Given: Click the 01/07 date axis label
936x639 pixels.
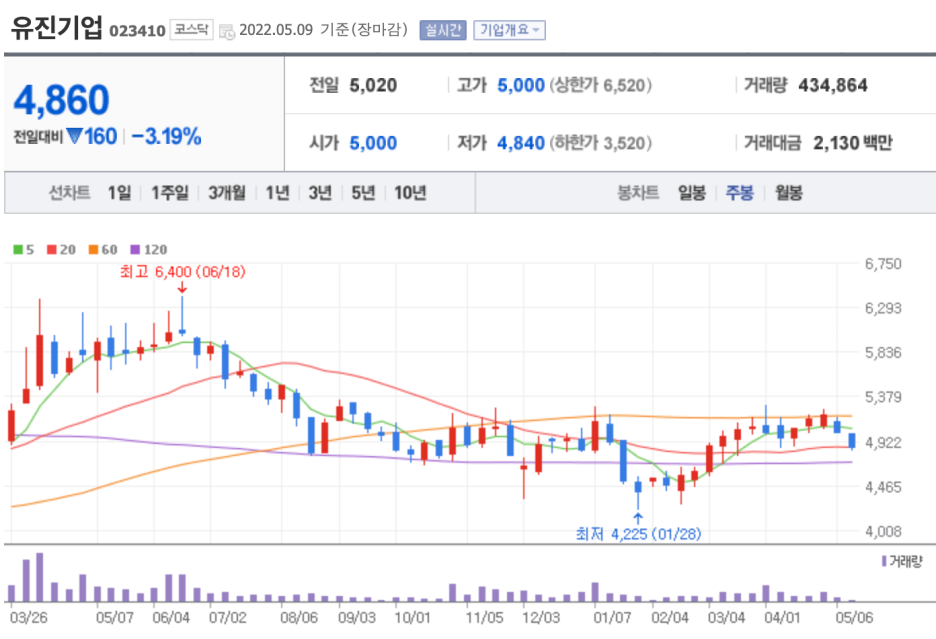Looking at the screenshot, I should [x=612, y=618].
